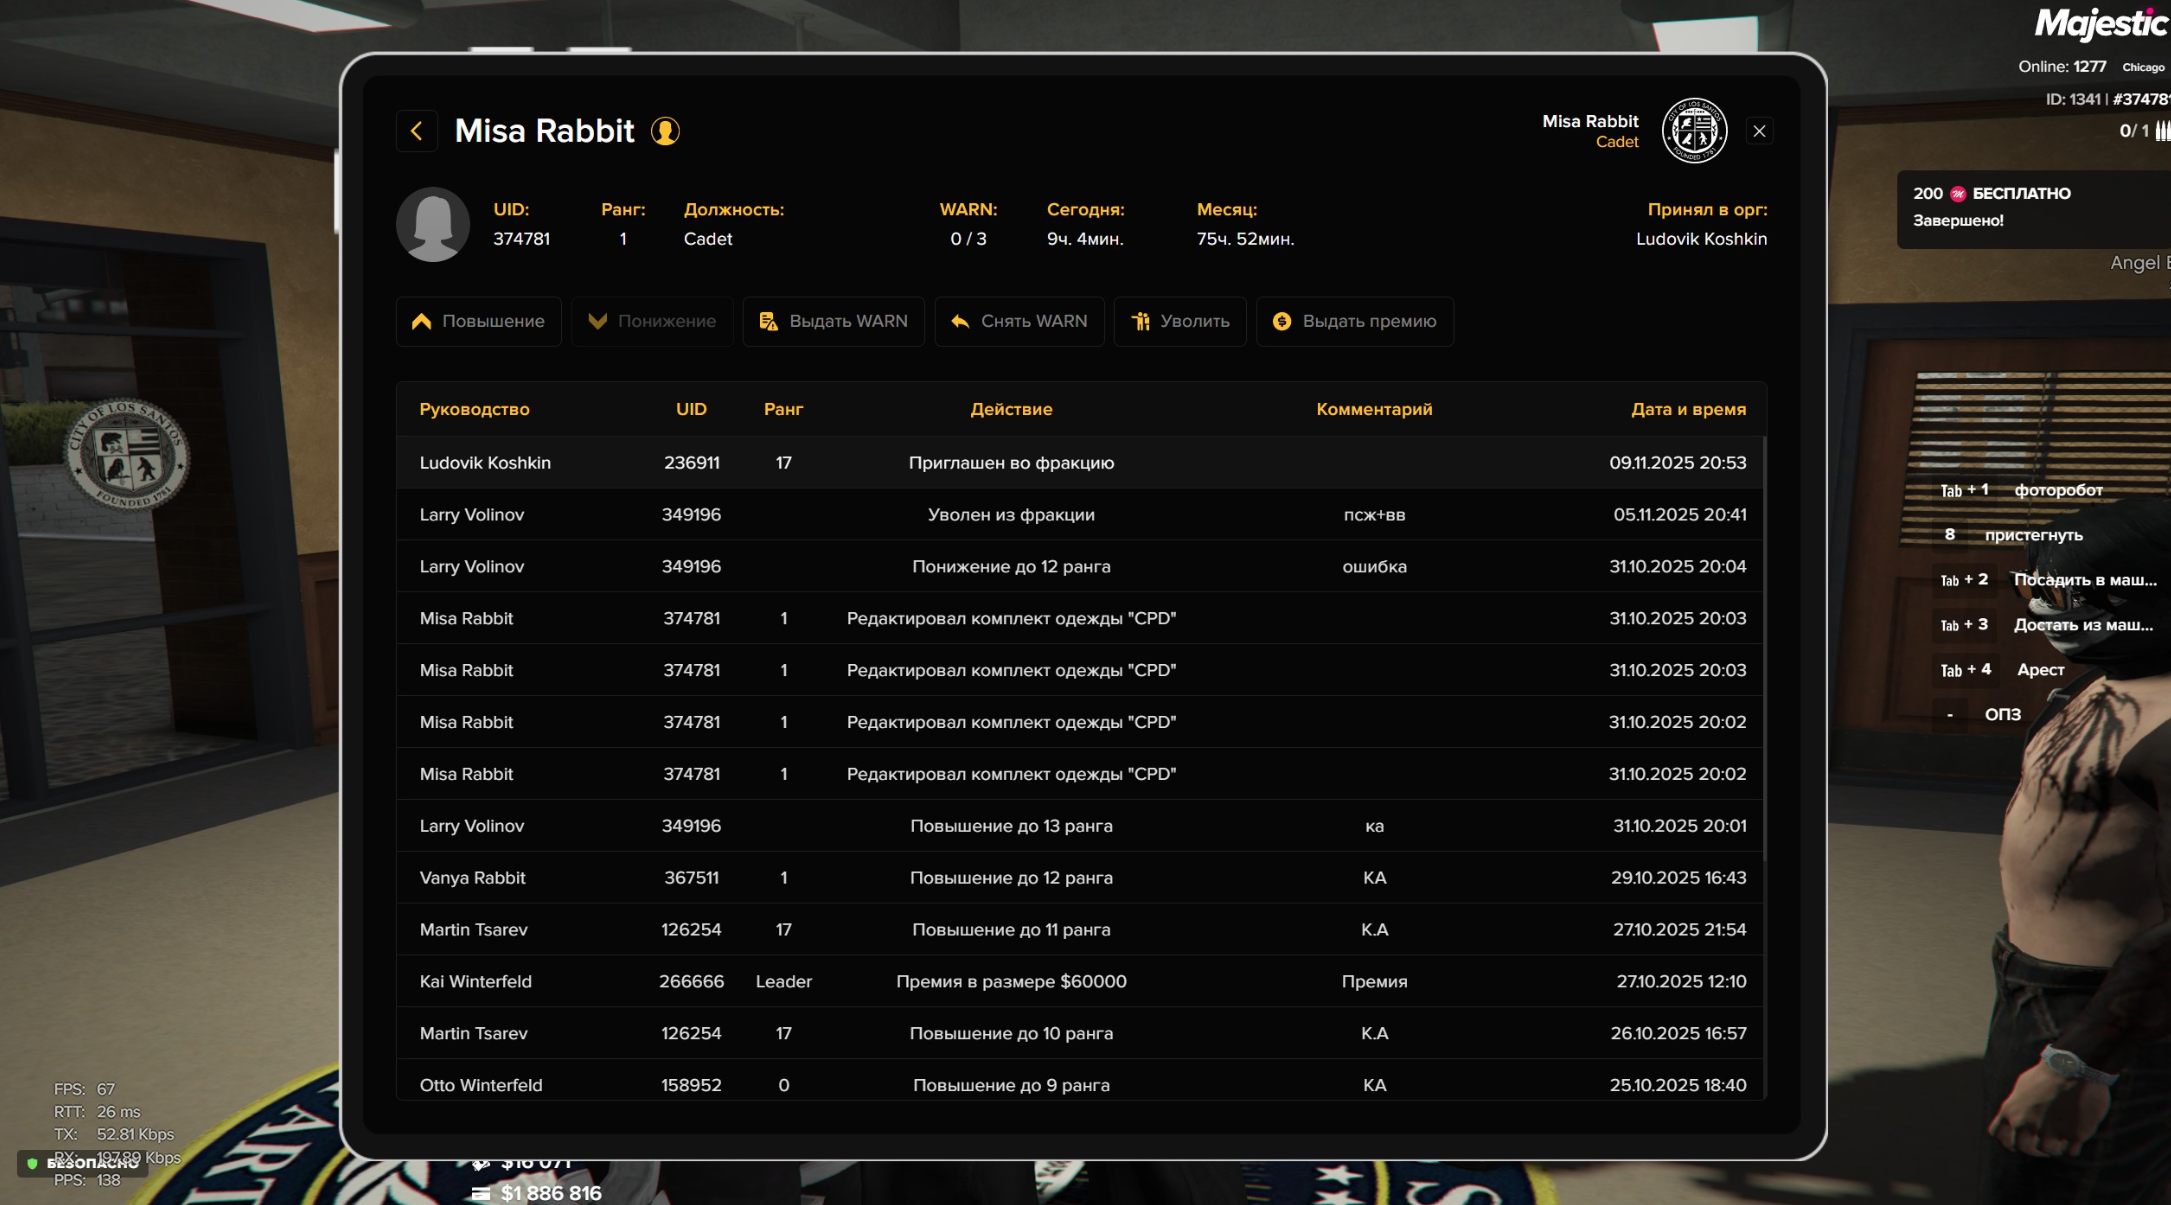Image resolution: width=2171 pixels, height=1205 pixels.
Task: Click the Действие column header
Action: pyautogui.click(x=1011, y=409)
